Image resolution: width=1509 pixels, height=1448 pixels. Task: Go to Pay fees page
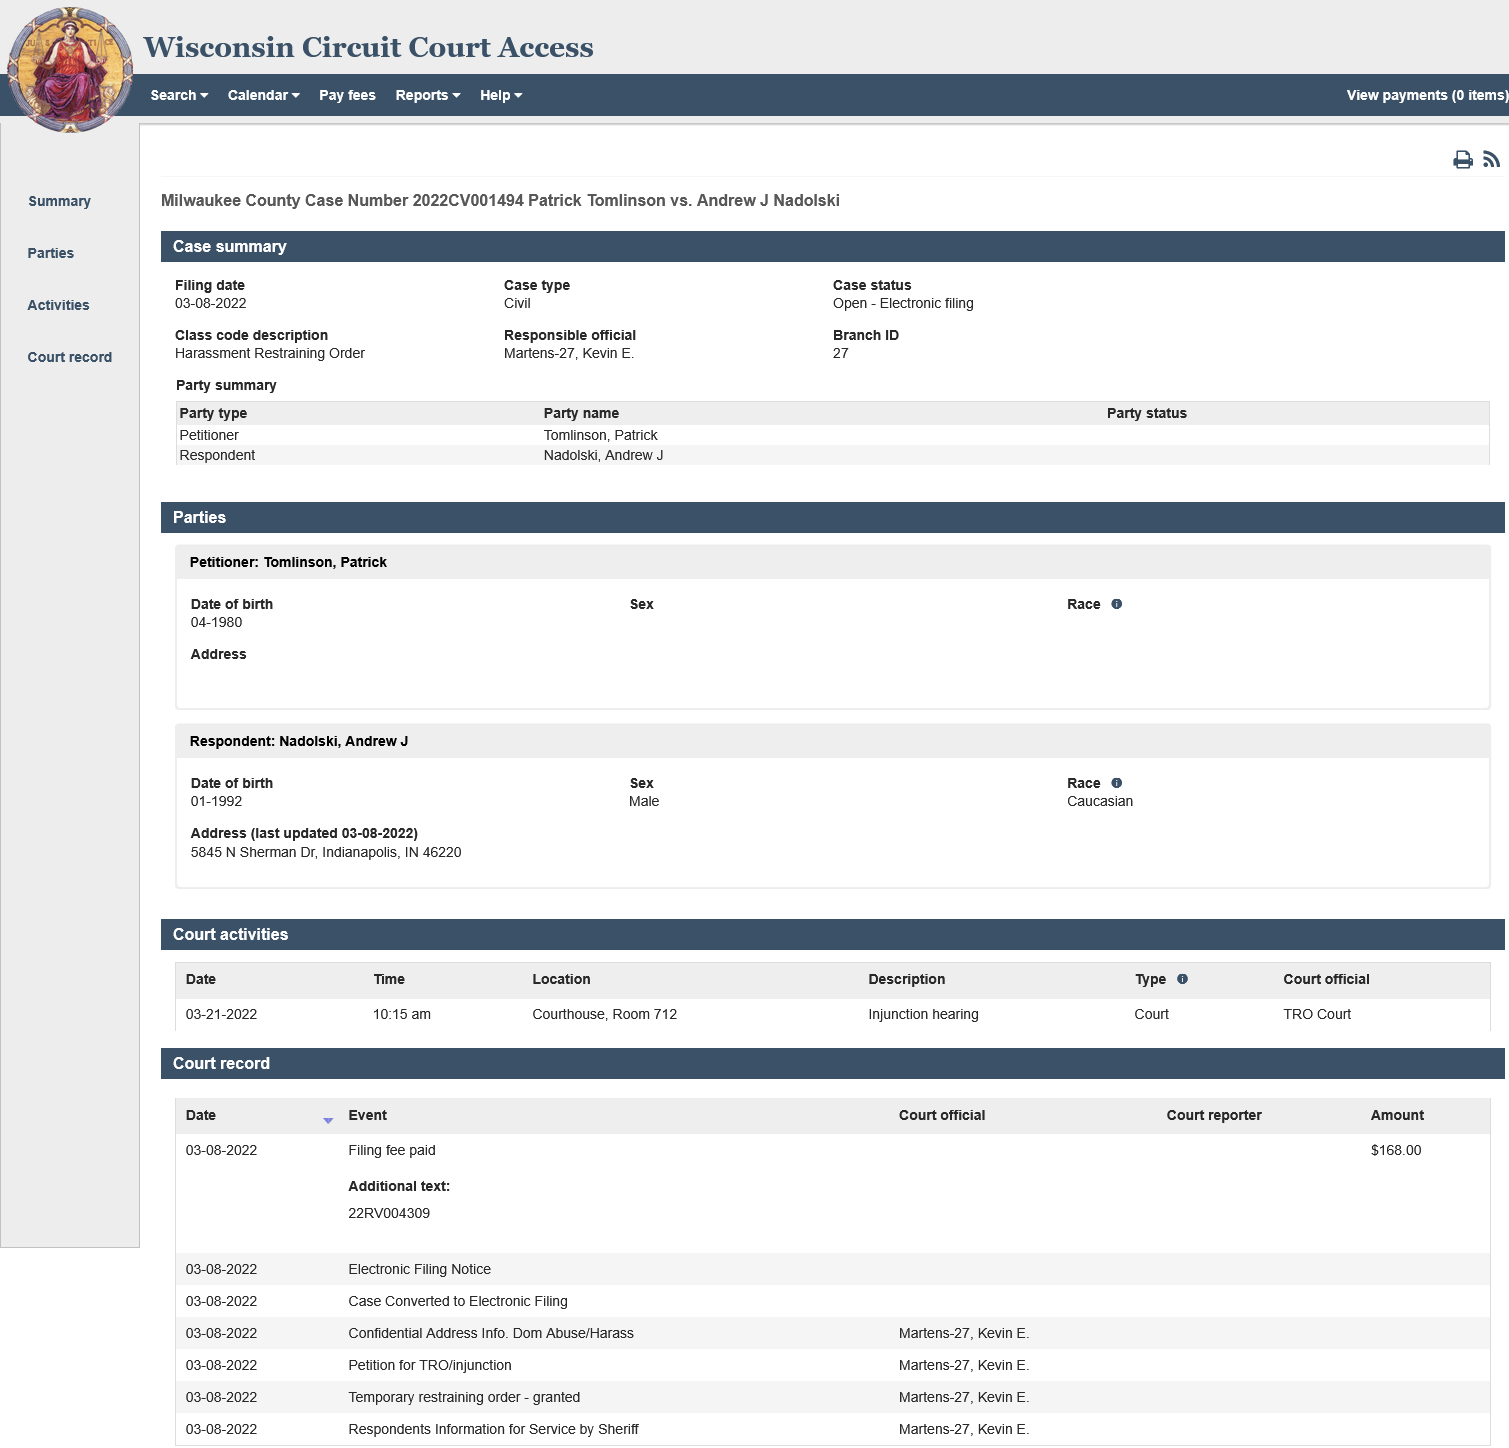coord(347,95)
